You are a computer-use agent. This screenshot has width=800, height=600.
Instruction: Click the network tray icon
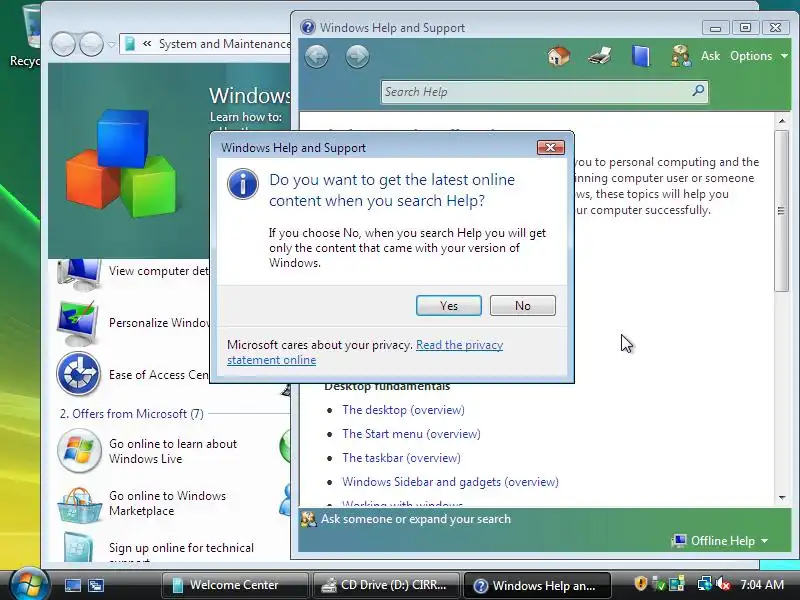click(705, 584)
